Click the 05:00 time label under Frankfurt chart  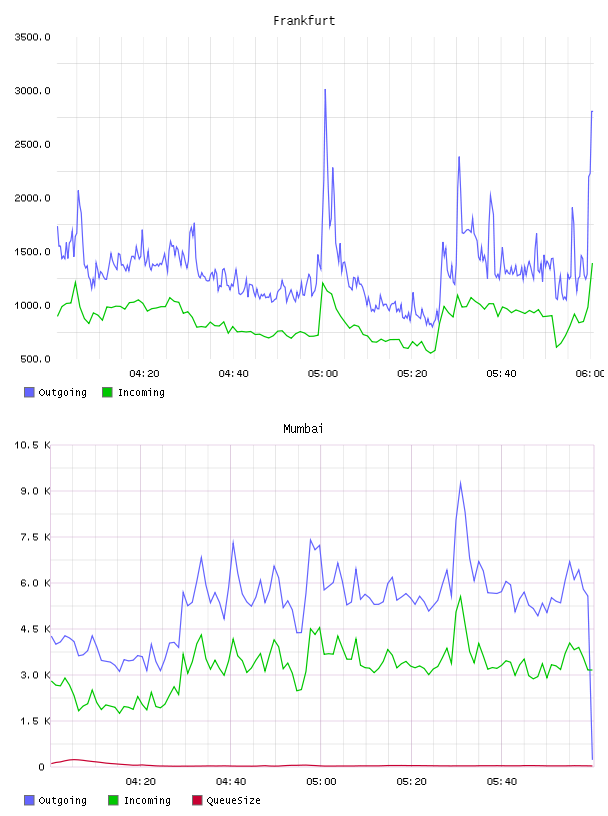tap(323, 374)
